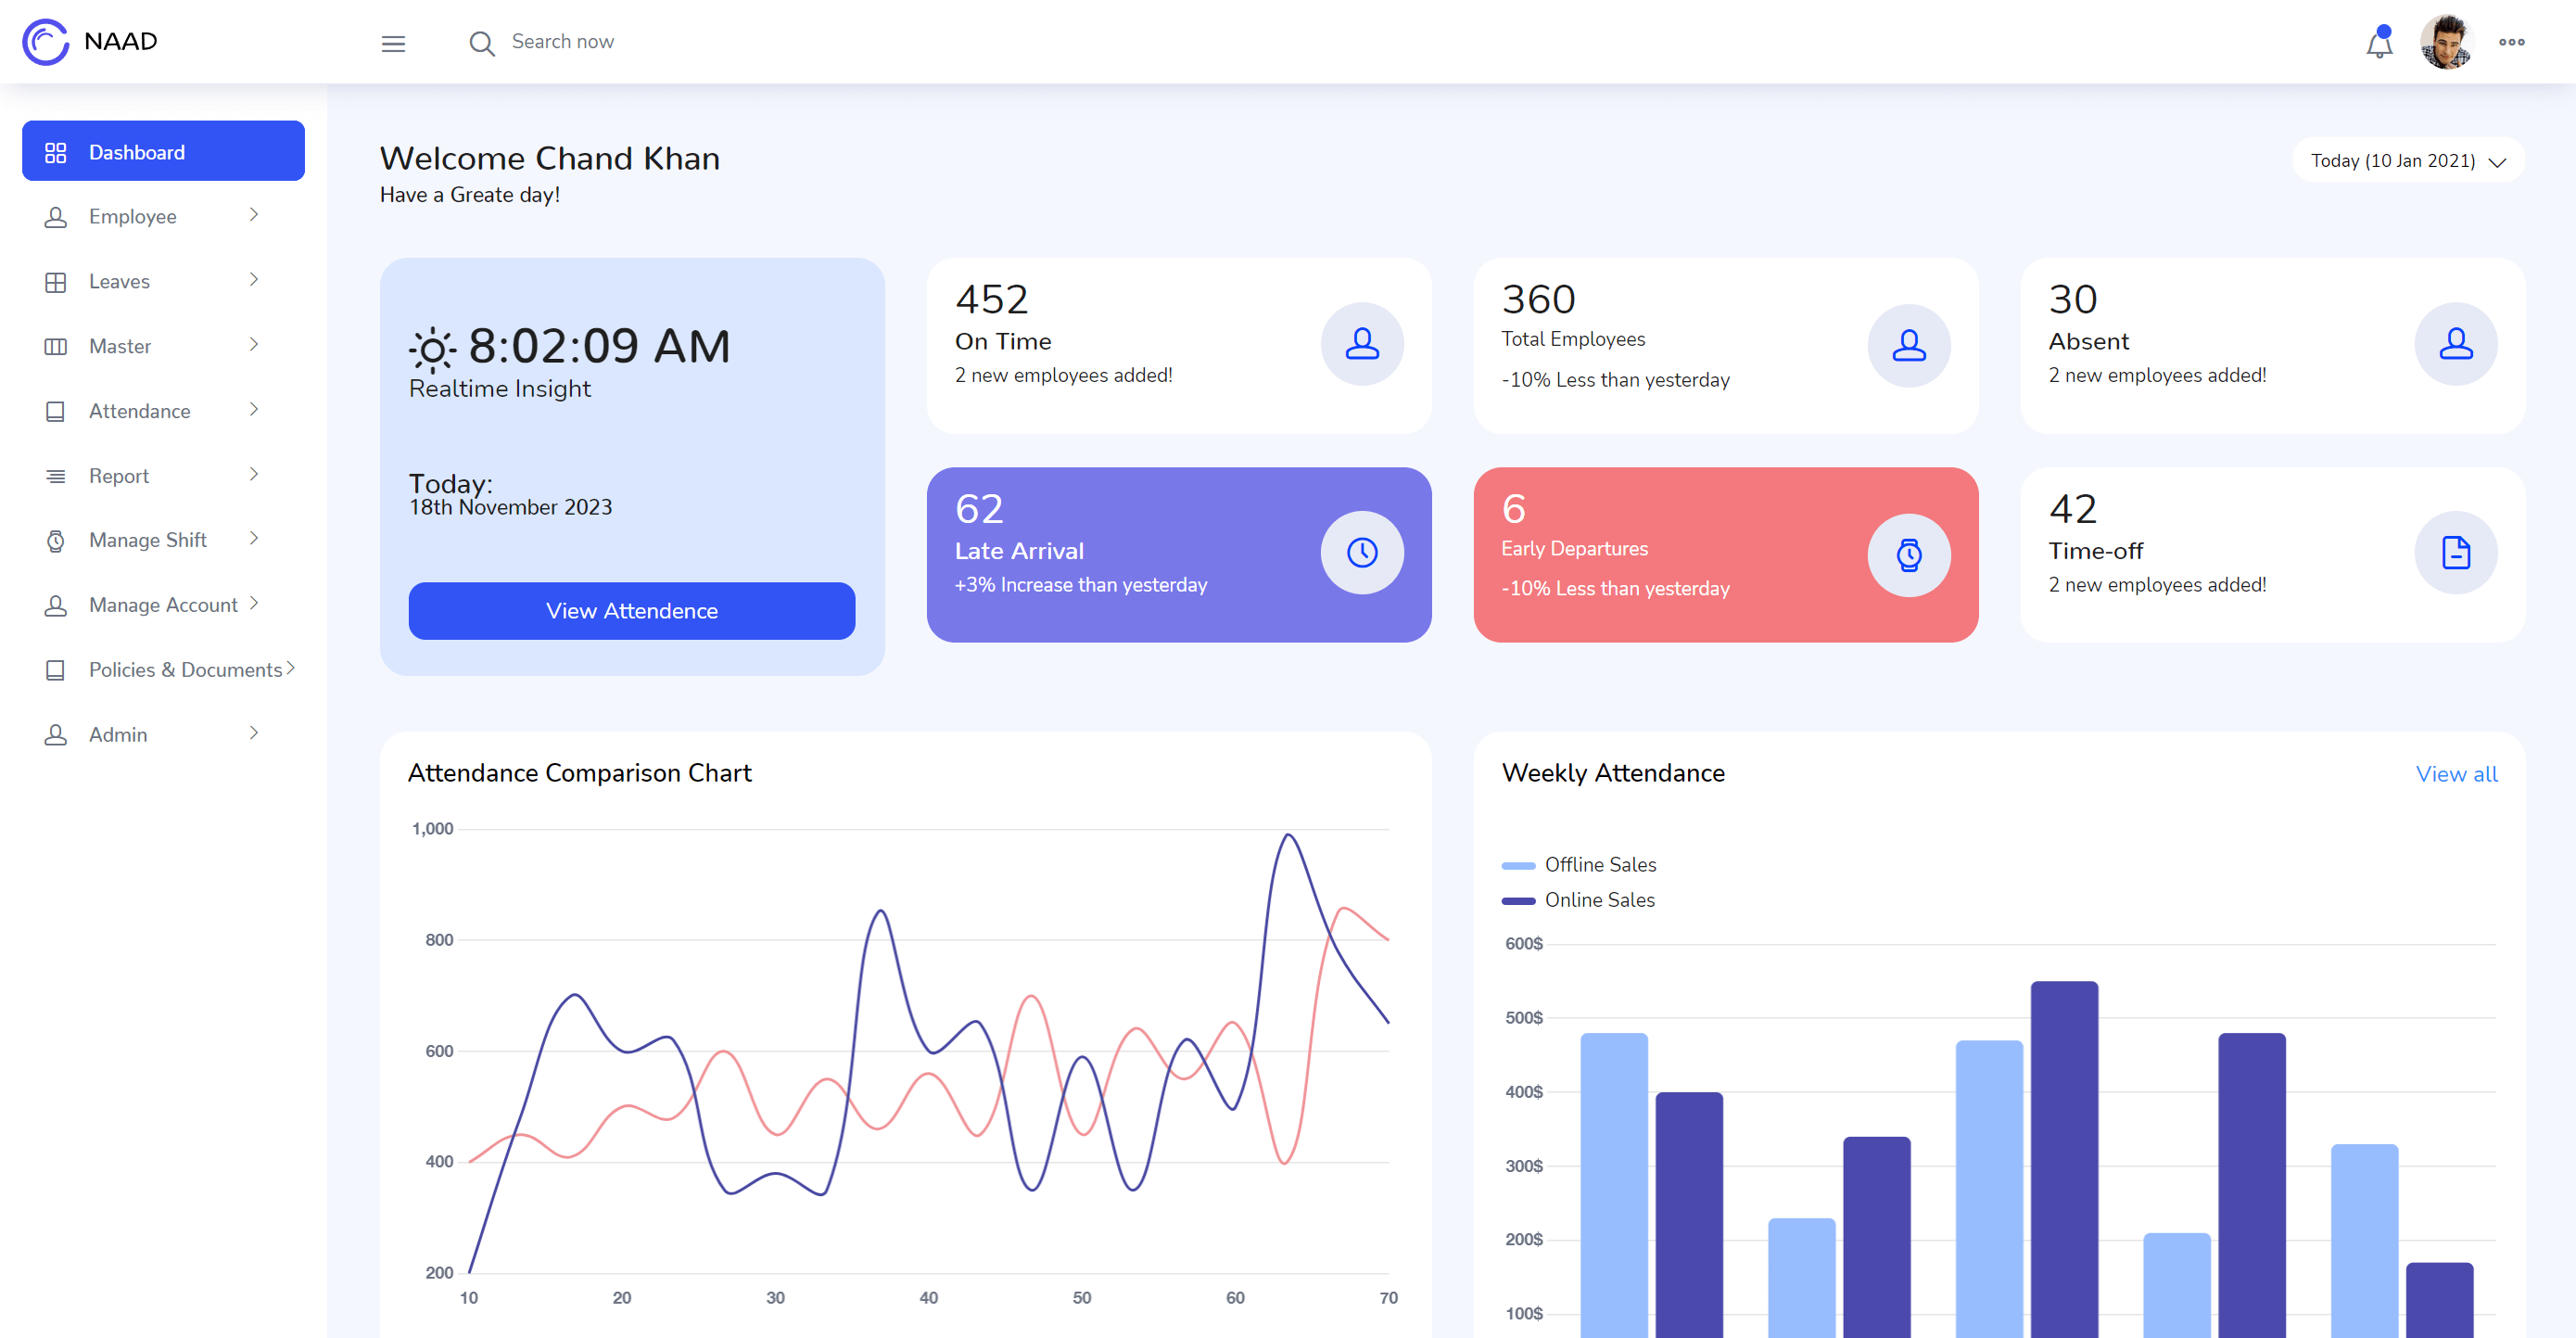Expand the Admin menu chevron
The height and width of the screenshot is (1338, 2576).
point(254,733)
